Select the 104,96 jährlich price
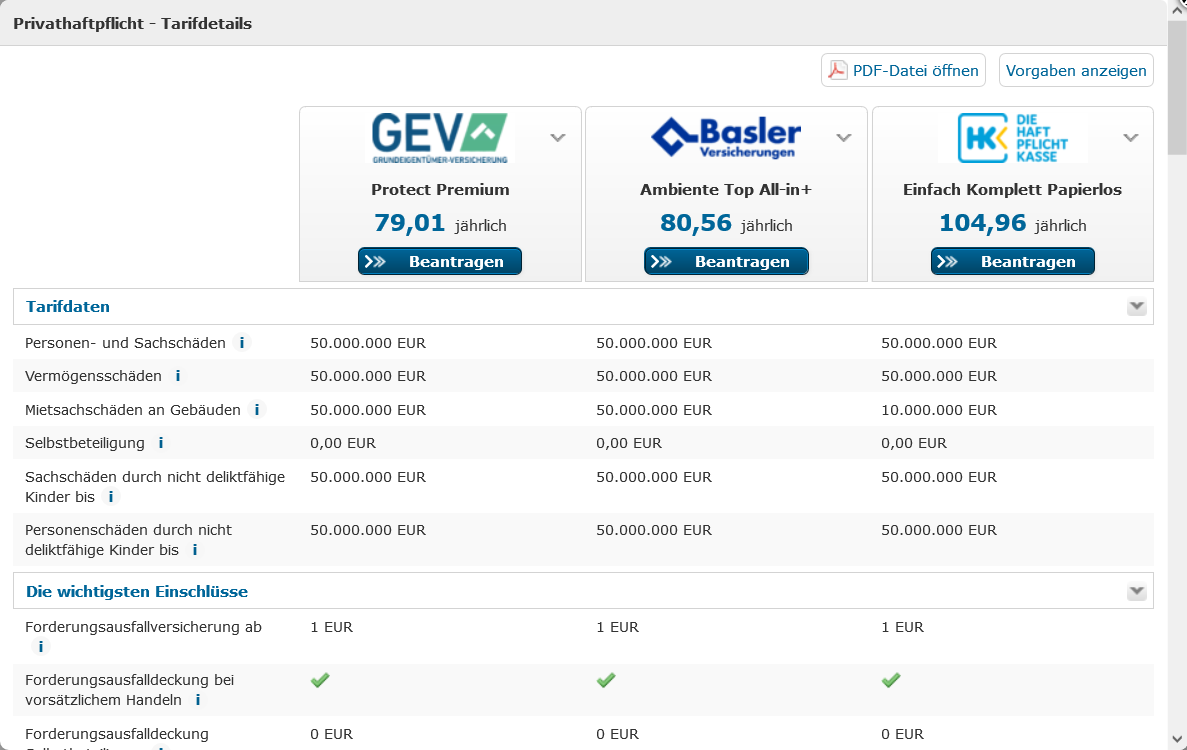The height and width of the screenshot is (750, 1187). [1012, 223]
